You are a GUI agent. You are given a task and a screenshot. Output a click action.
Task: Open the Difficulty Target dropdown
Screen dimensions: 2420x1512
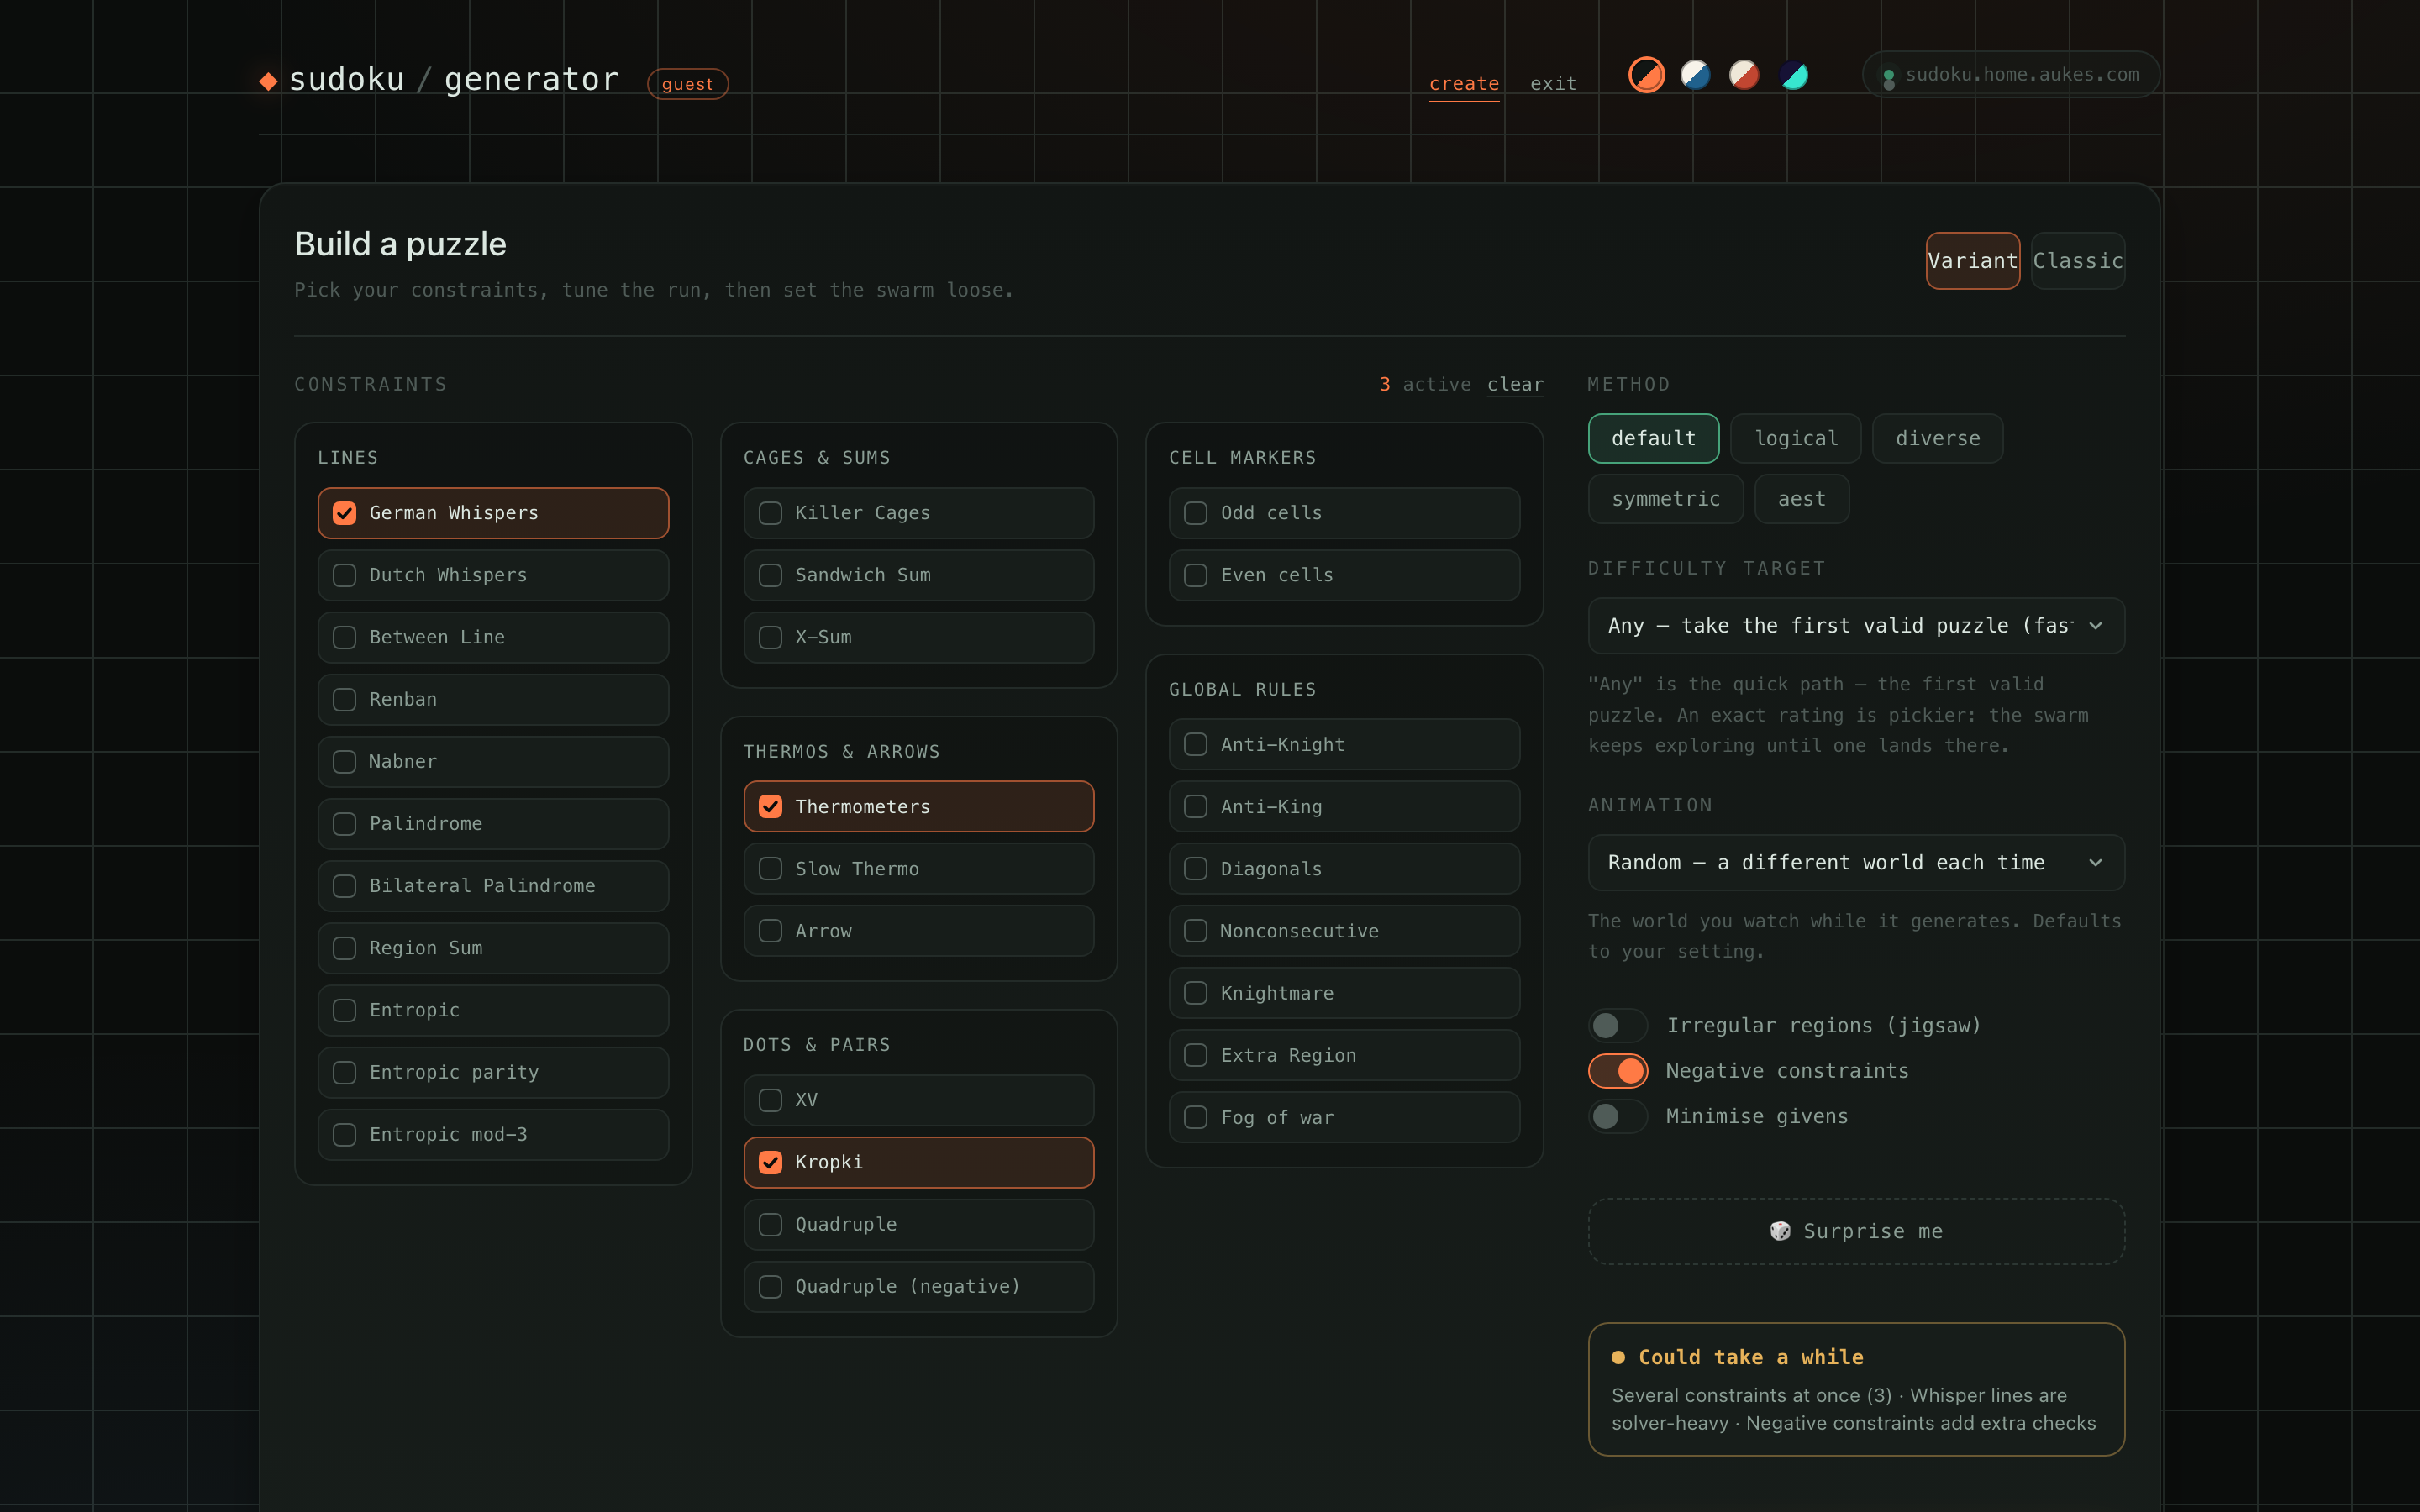point(1856,626)
